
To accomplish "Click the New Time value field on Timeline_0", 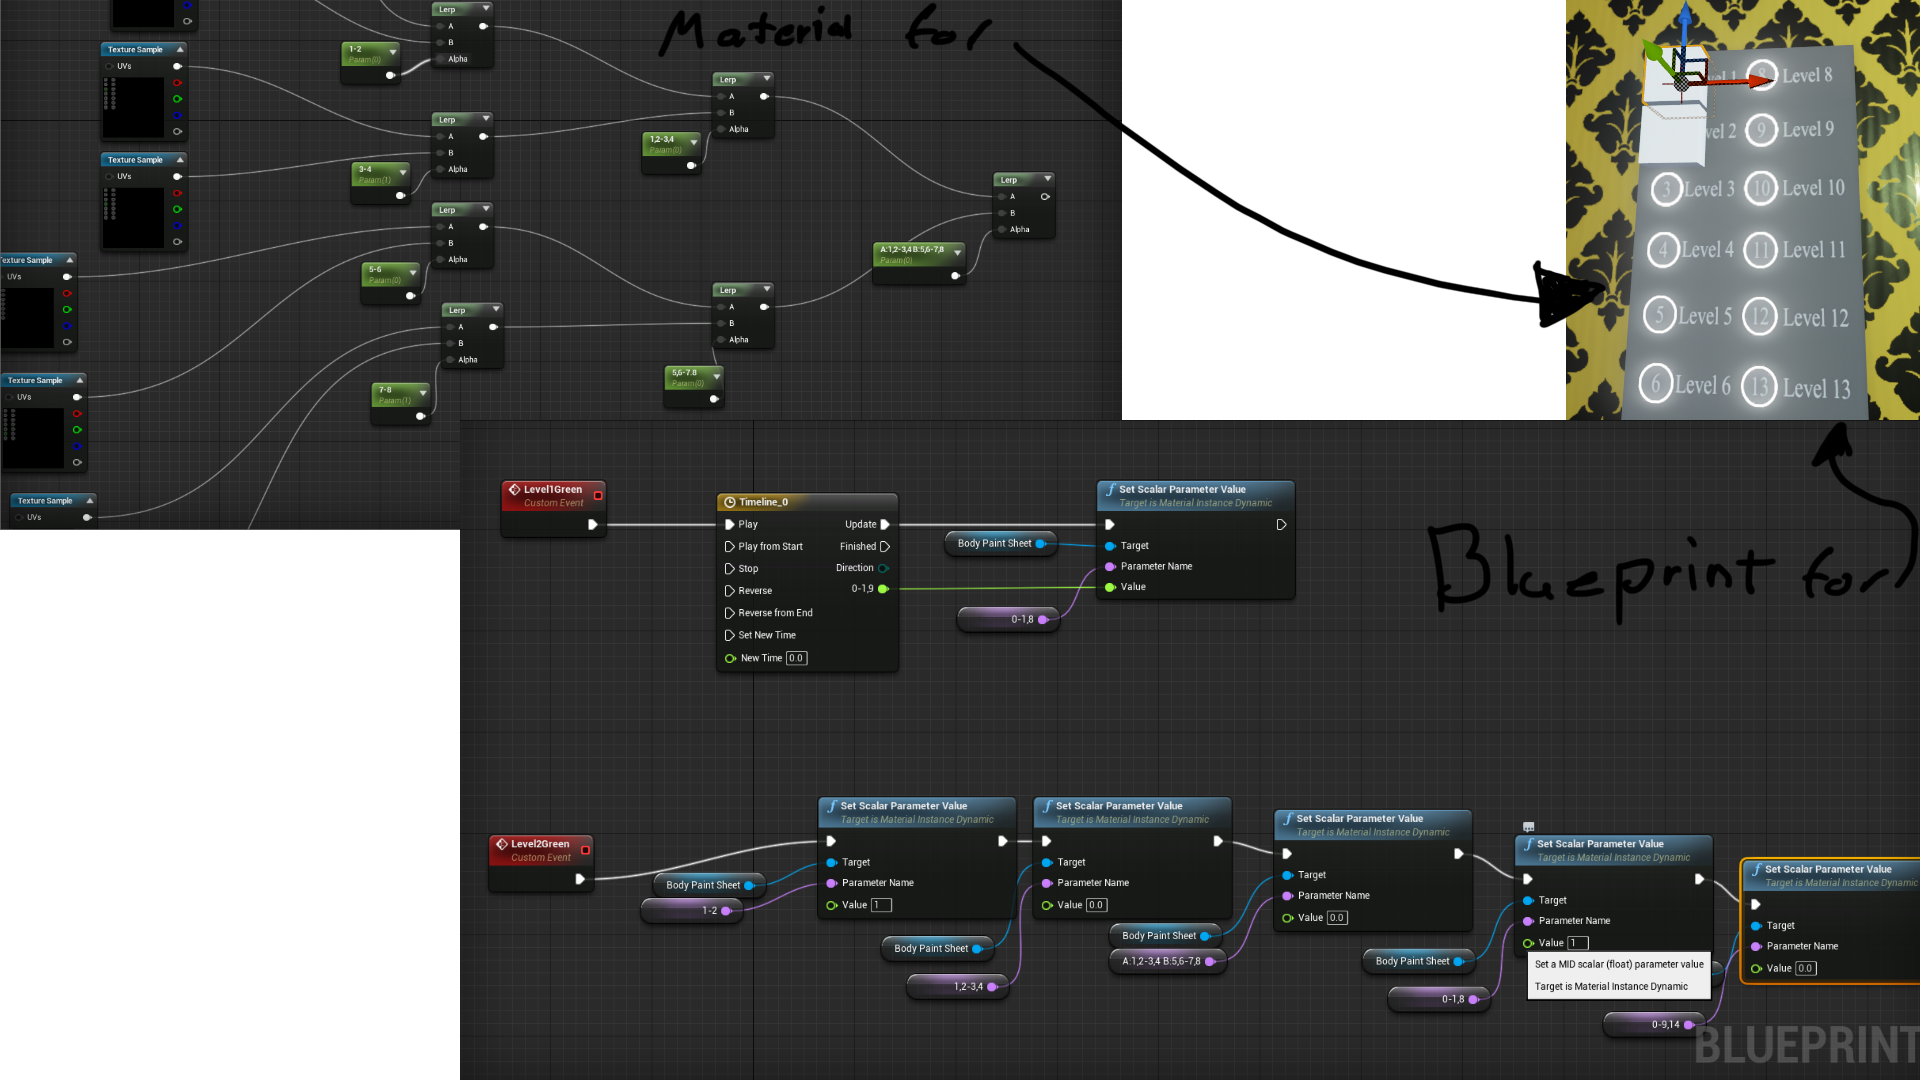I will [x=796, y=658].
